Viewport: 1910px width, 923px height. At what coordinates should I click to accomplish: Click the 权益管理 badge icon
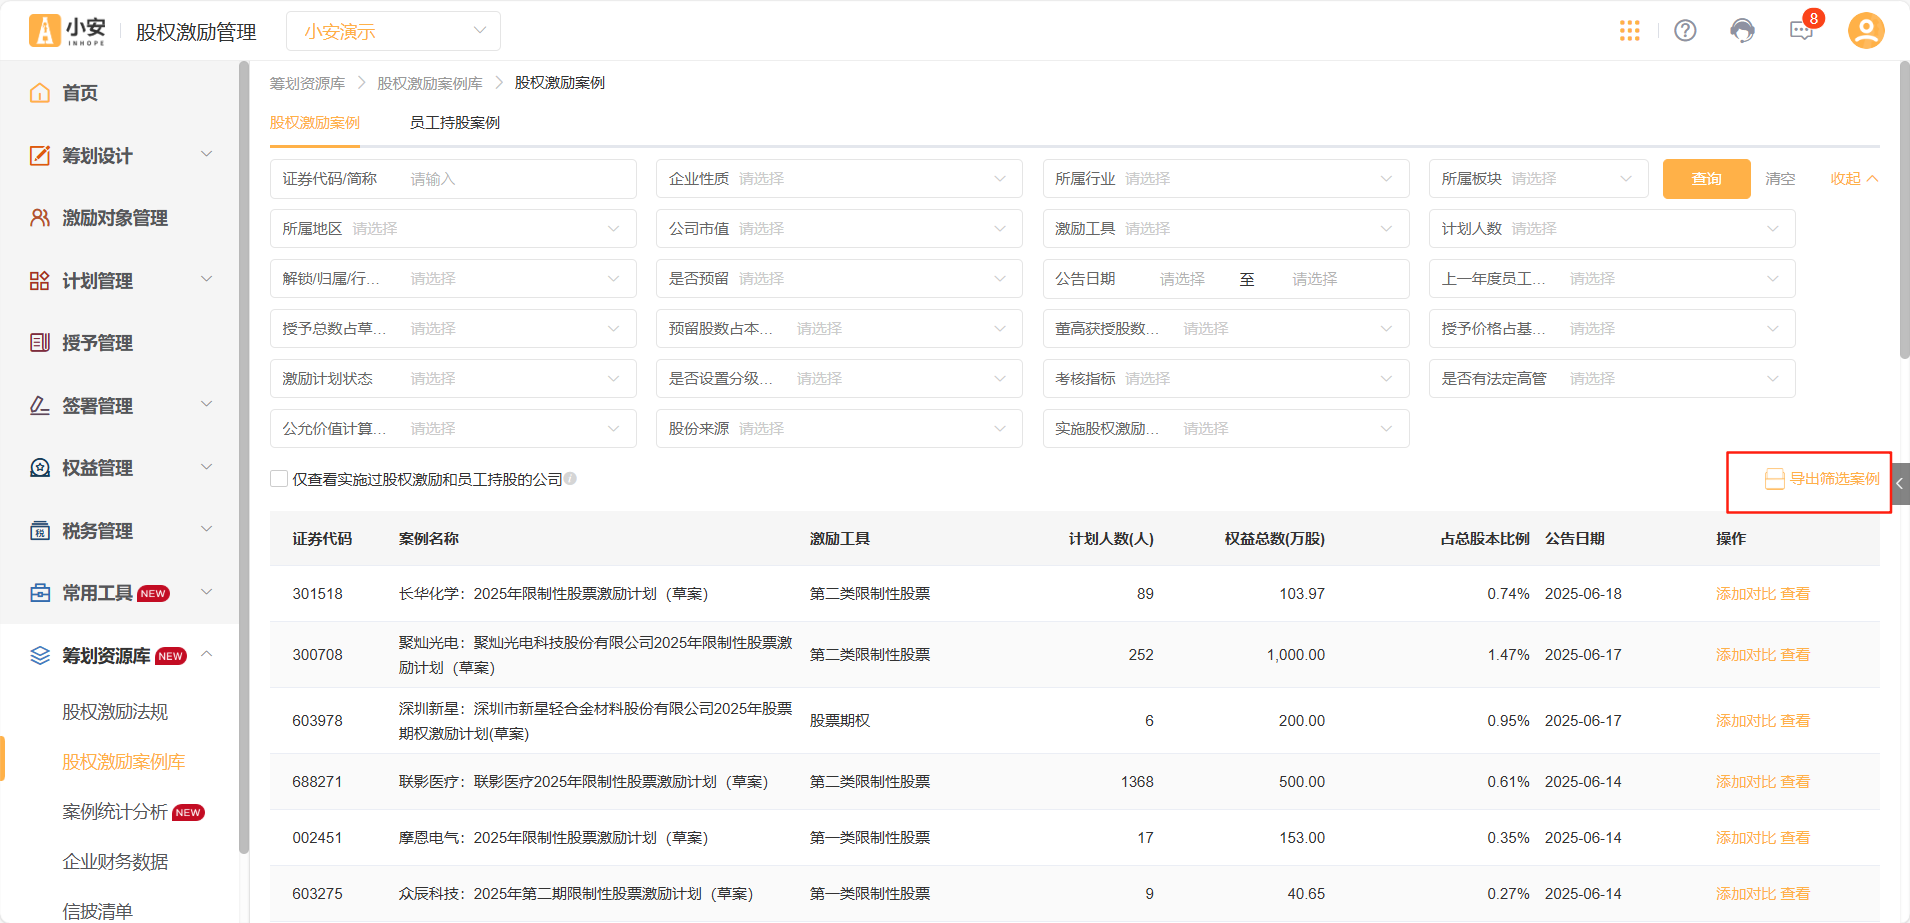(x=39, y=468)
